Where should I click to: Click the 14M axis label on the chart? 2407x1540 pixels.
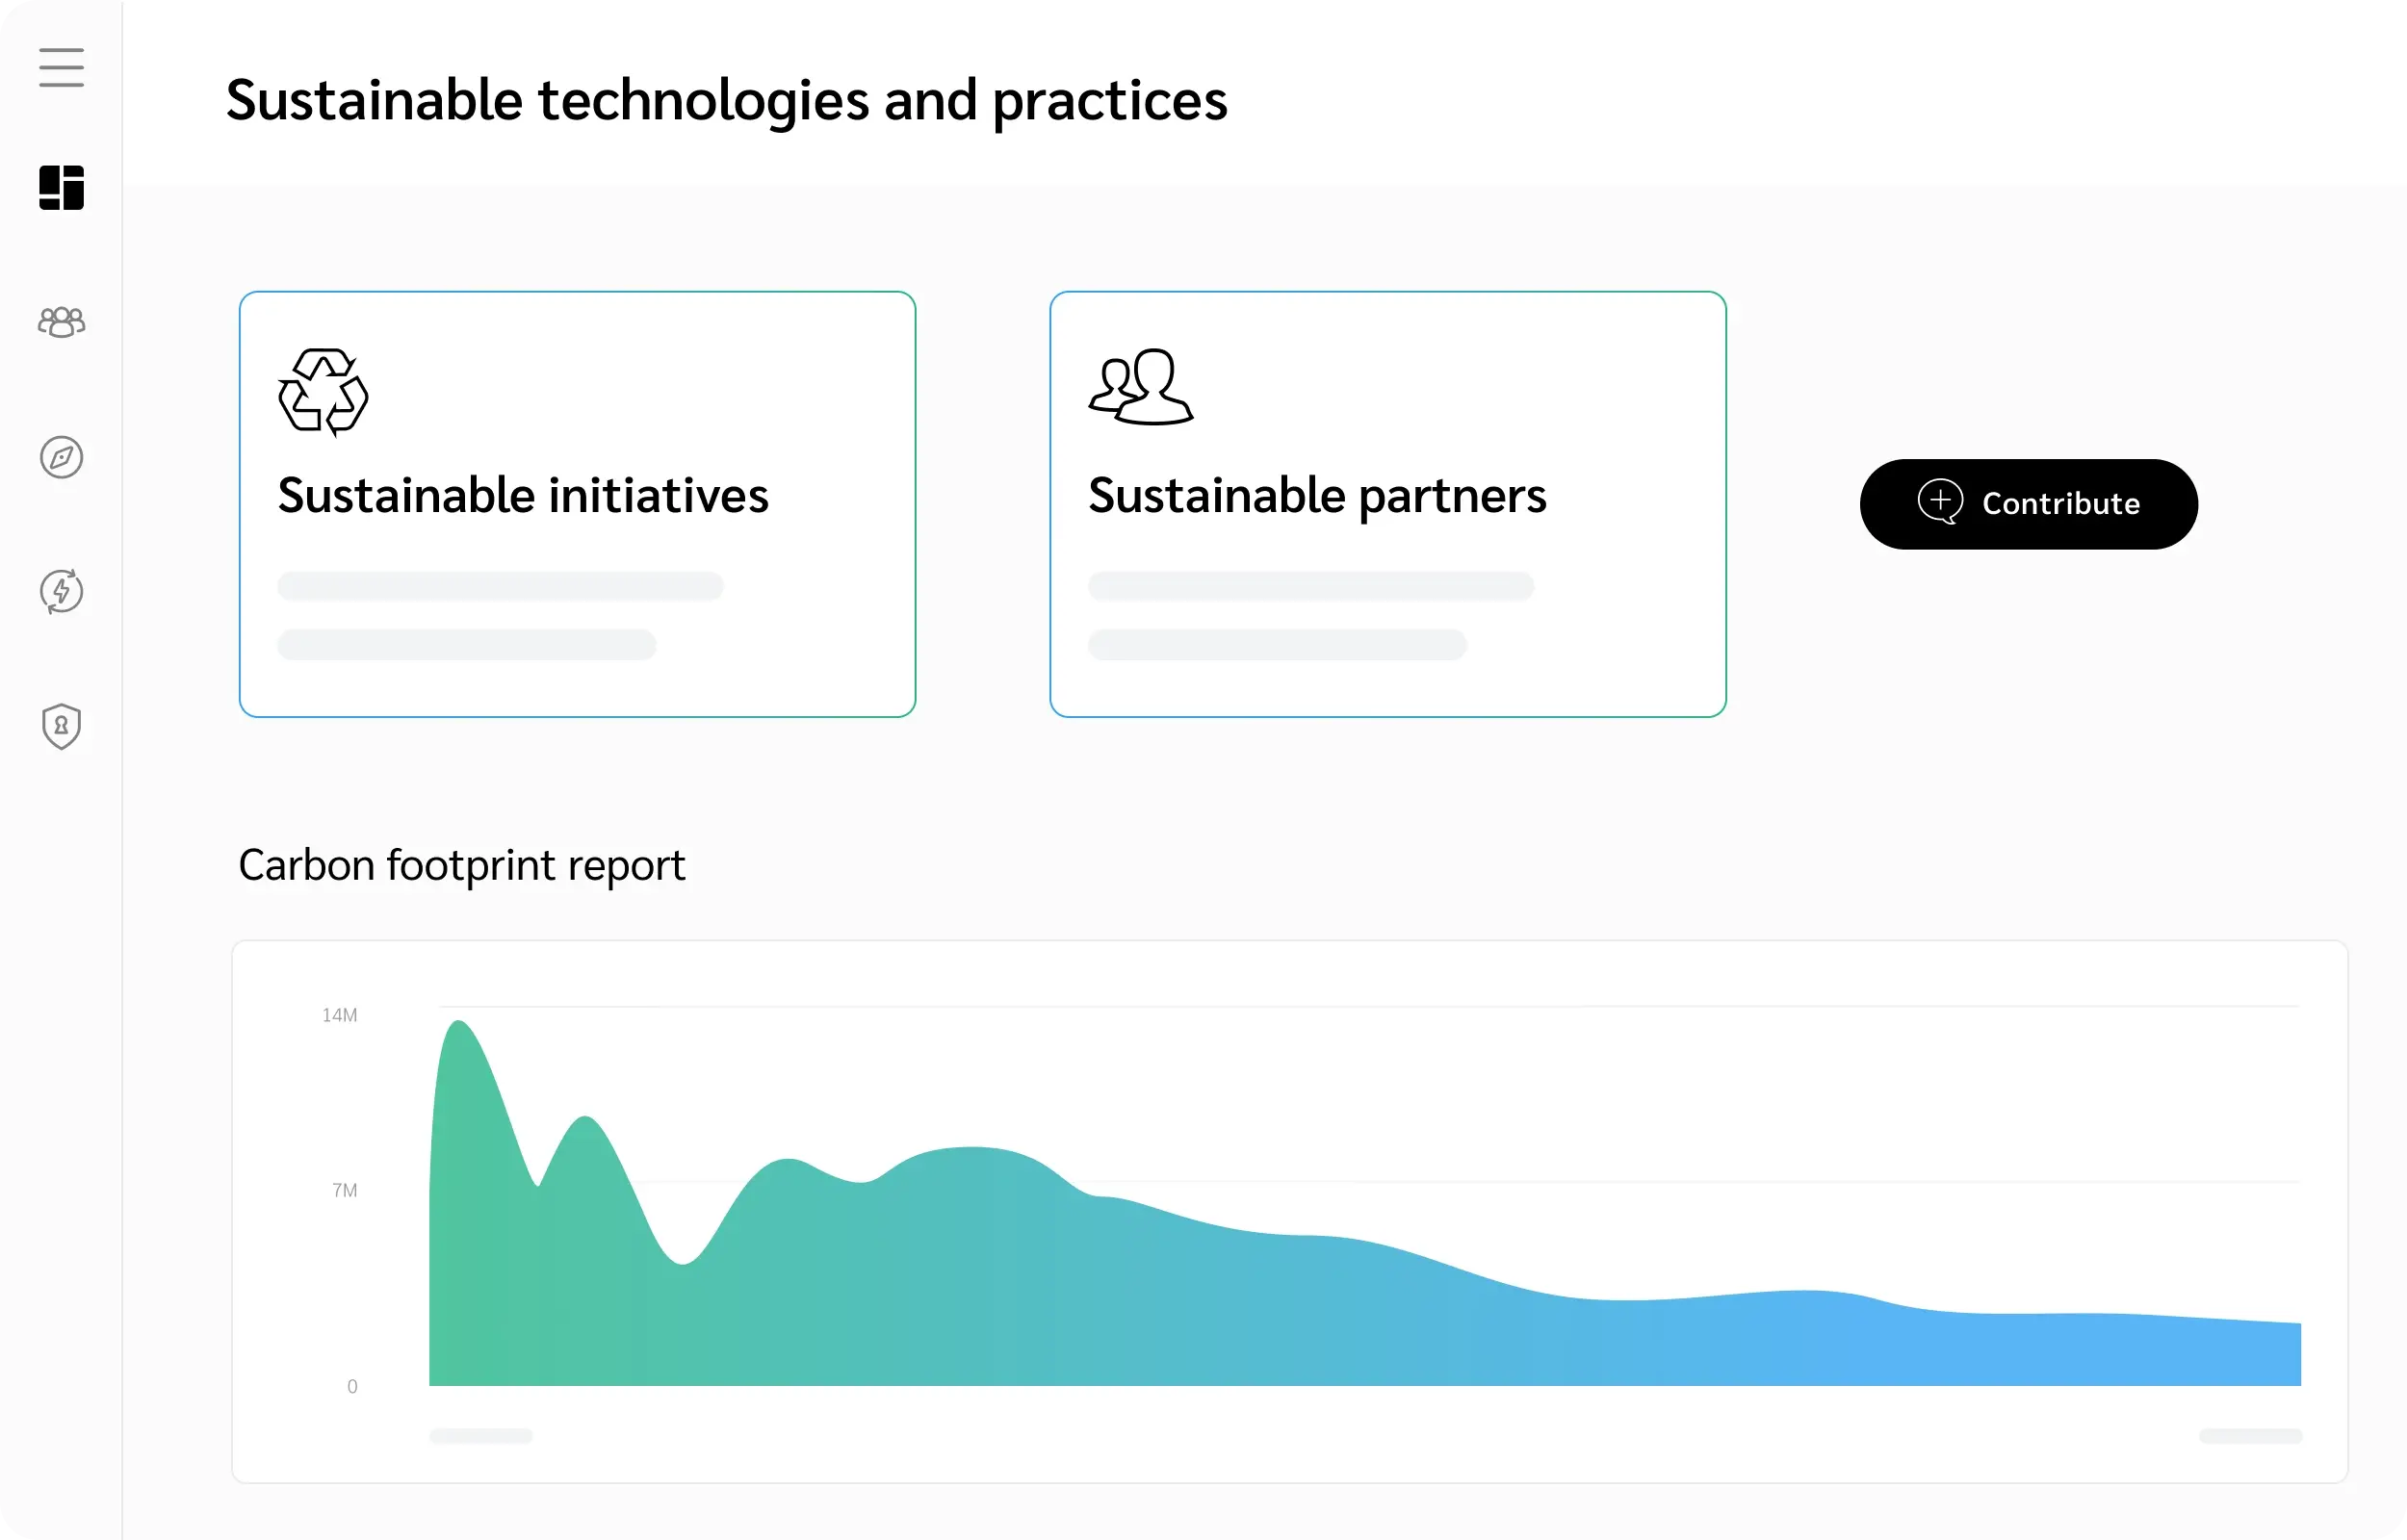(339, 1014)
